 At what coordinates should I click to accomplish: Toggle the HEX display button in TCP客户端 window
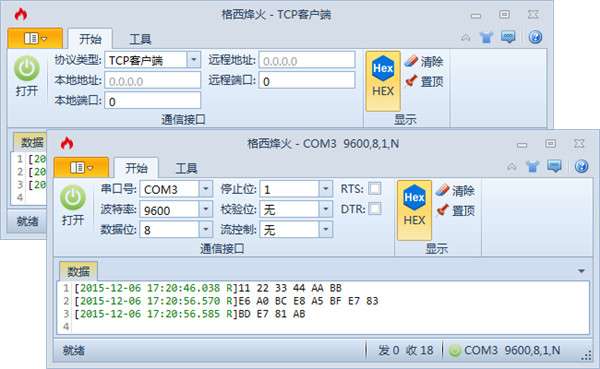coord(383,81)
